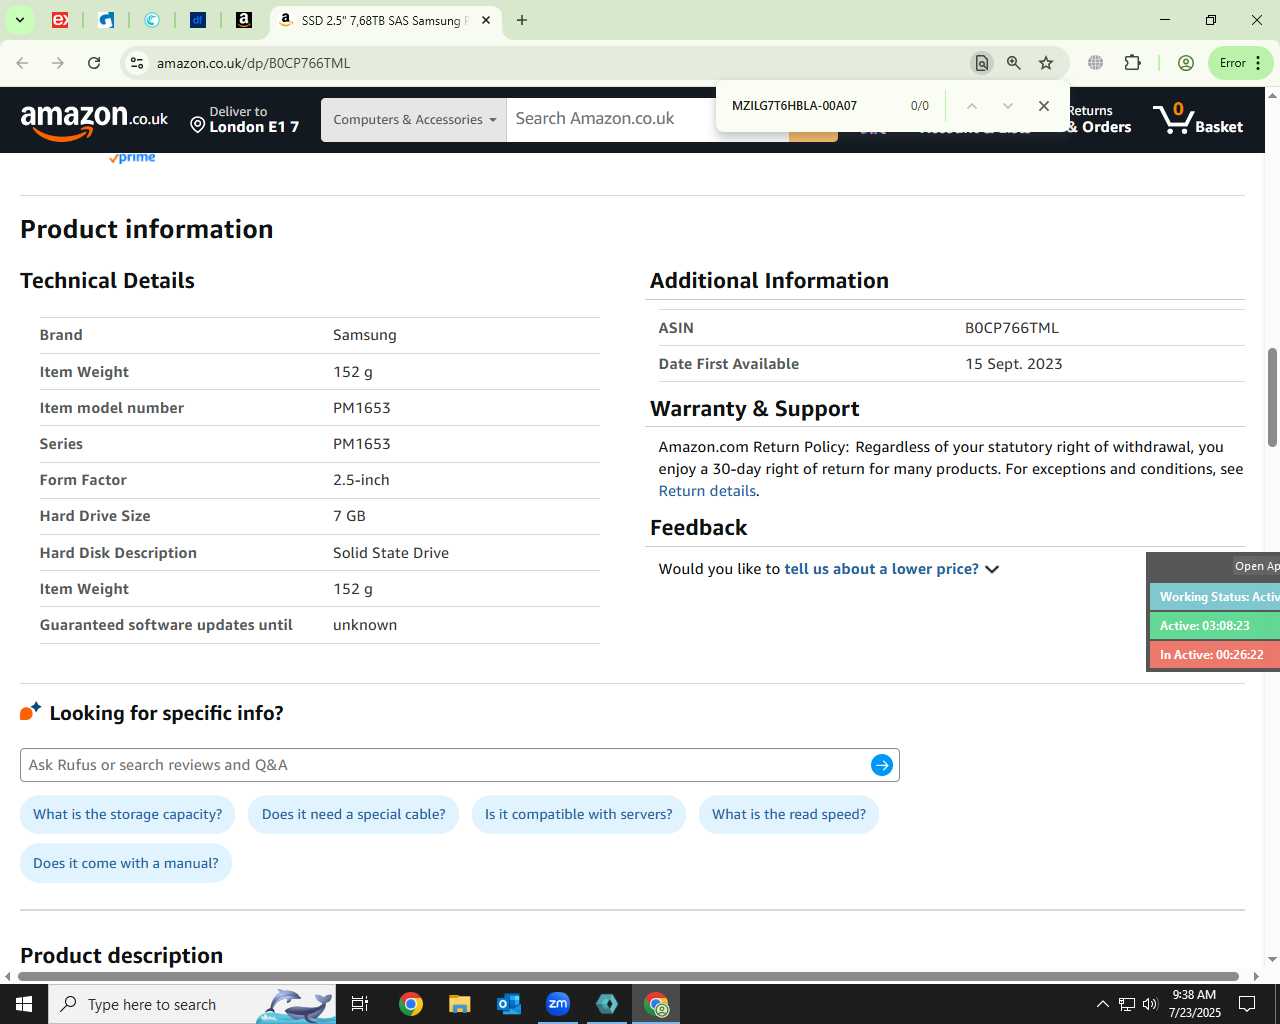The width and height of the screenshot is (1280, 1024).
Task: Open Outlook from the taskbar
Action: (x=509, y=1004)
